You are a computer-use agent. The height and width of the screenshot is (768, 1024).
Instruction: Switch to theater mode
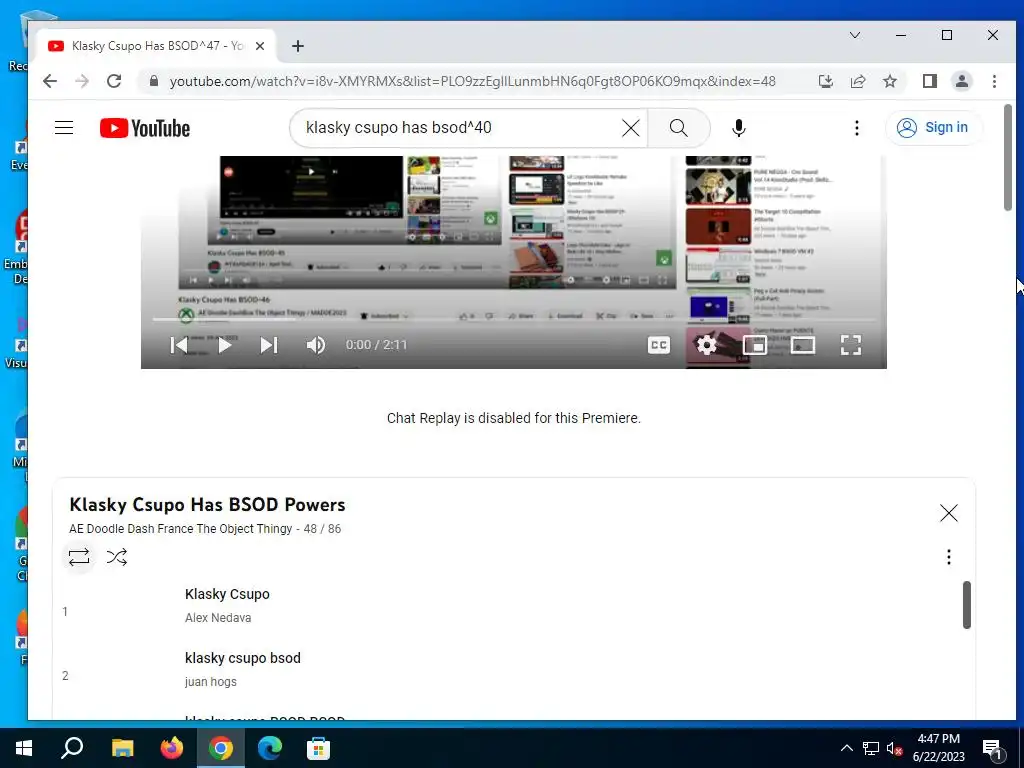[803, 345]
